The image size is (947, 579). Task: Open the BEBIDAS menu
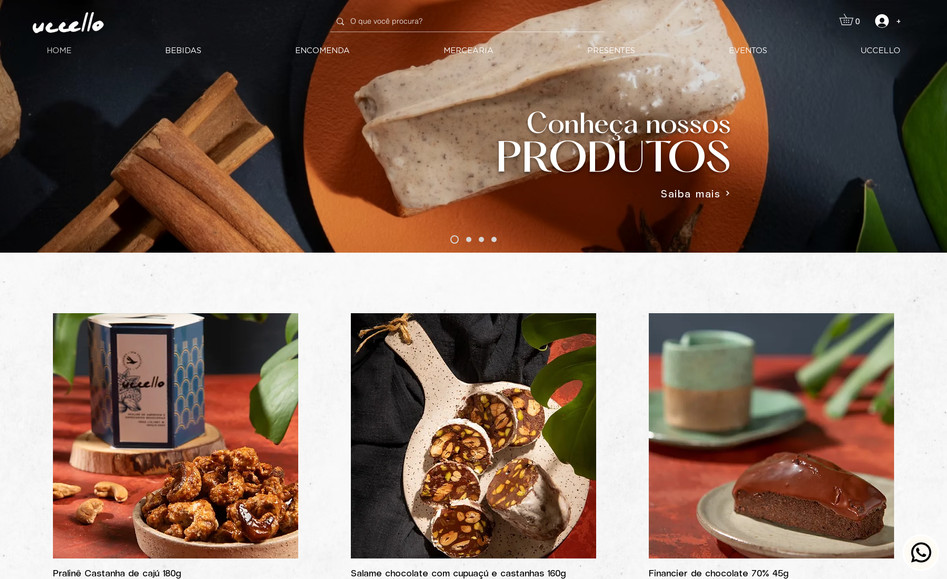coord(183,50)
